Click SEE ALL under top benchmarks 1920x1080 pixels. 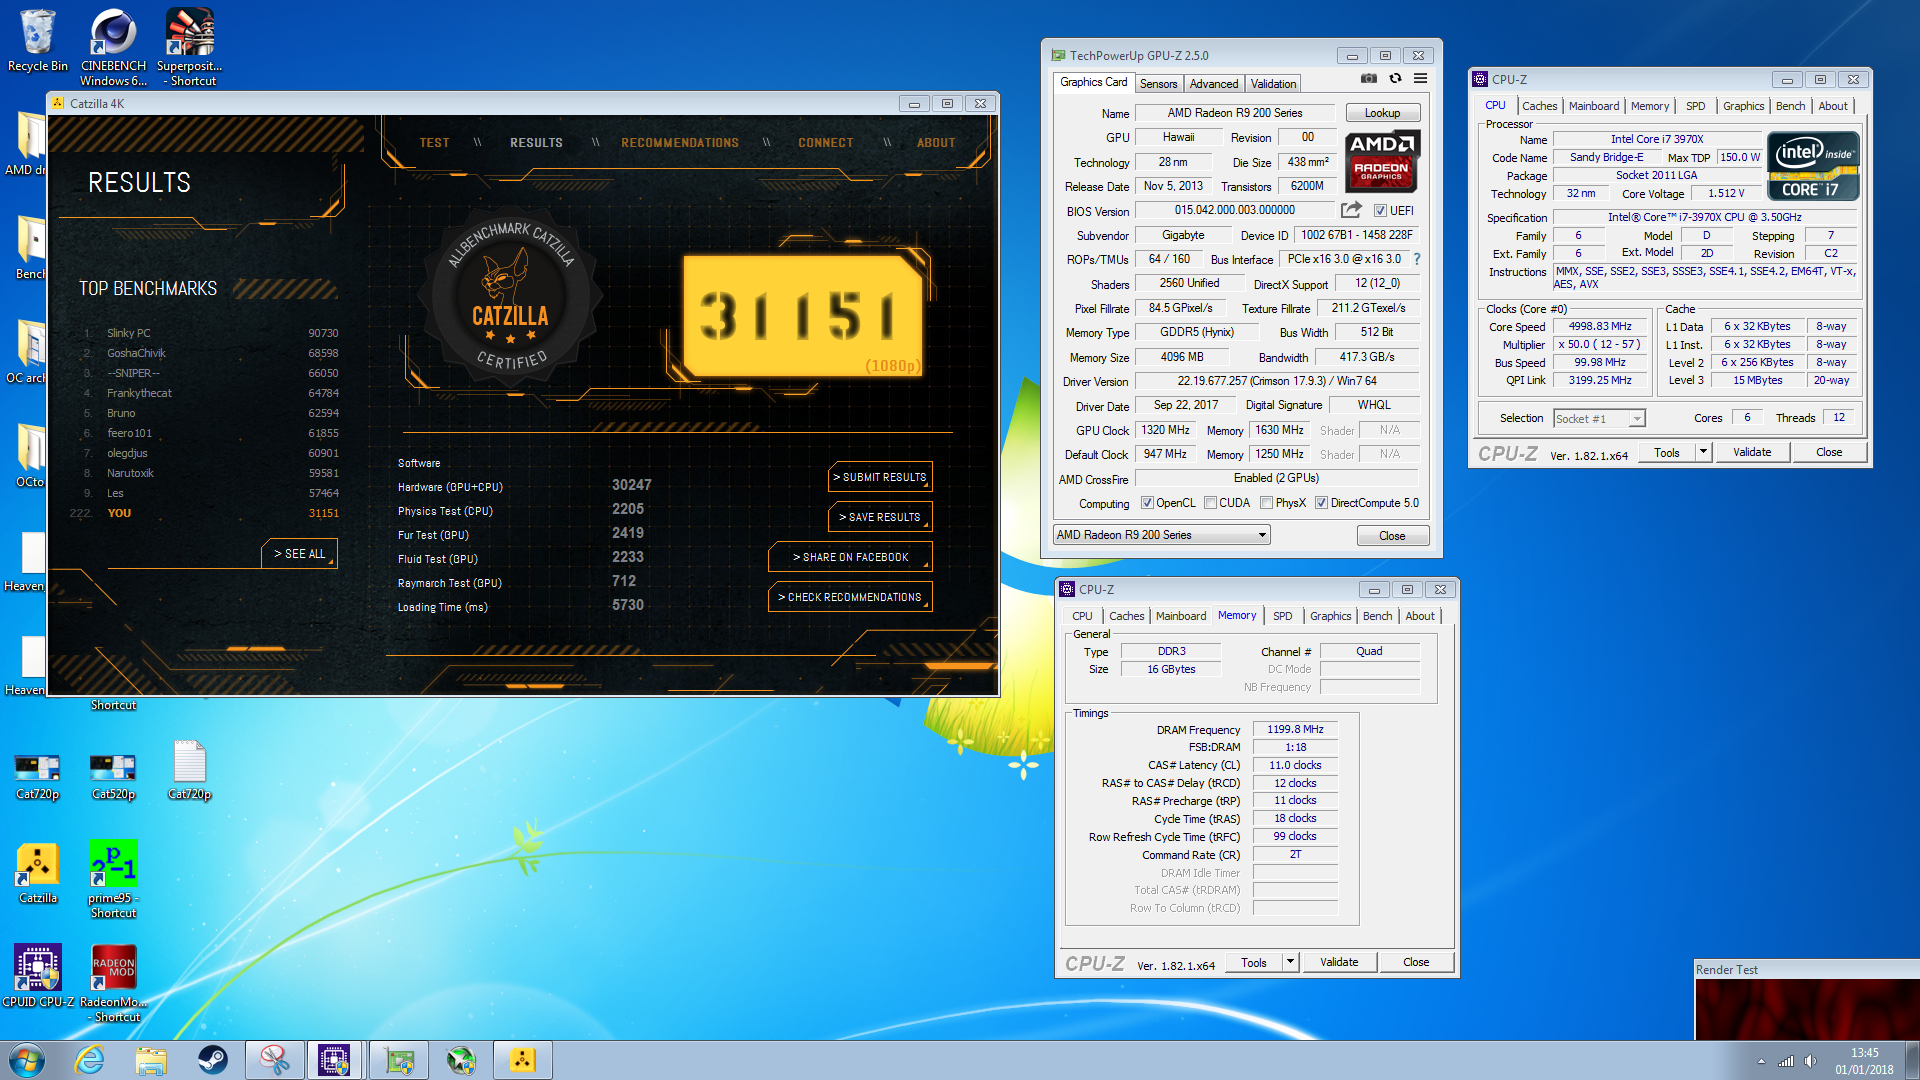300,553
